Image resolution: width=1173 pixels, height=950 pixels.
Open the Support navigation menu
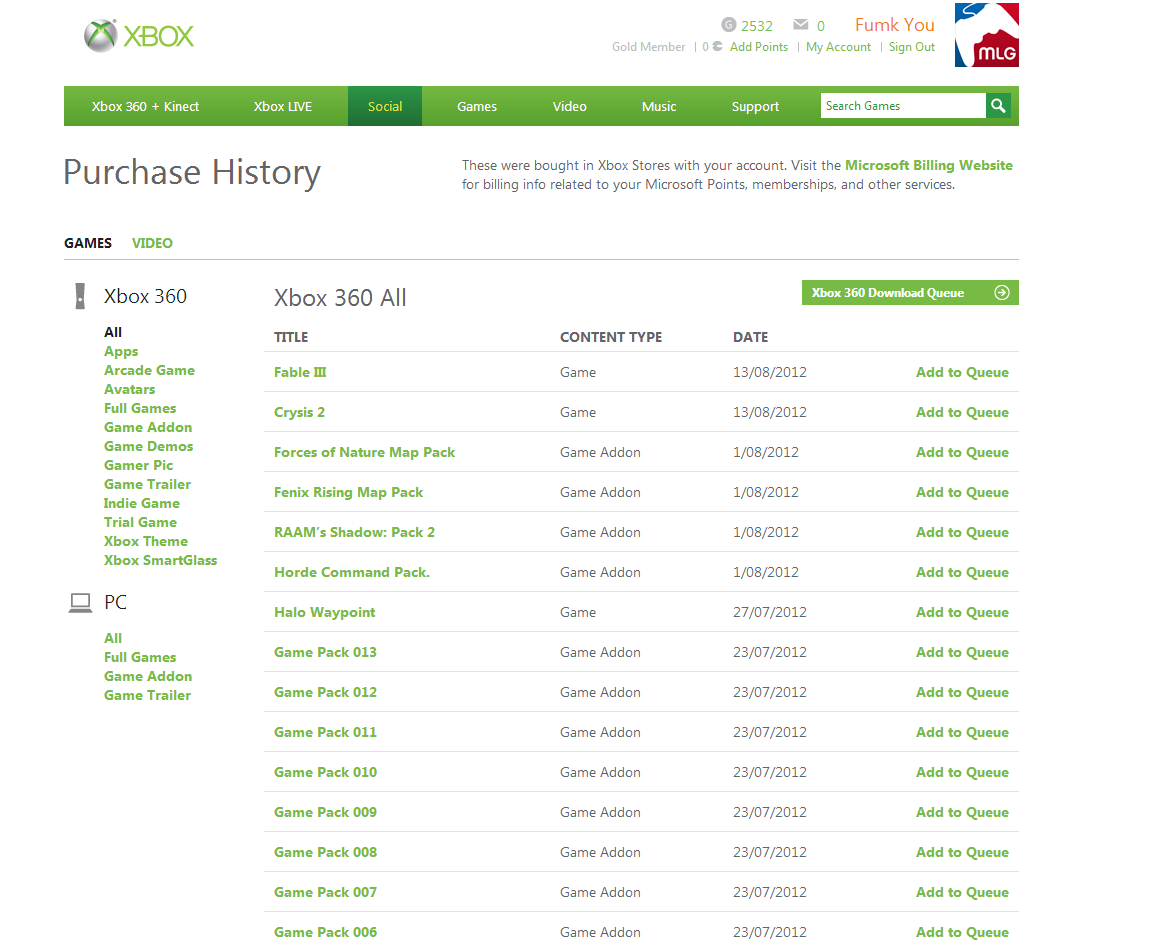pyautogui.click(x=755, y=106)
